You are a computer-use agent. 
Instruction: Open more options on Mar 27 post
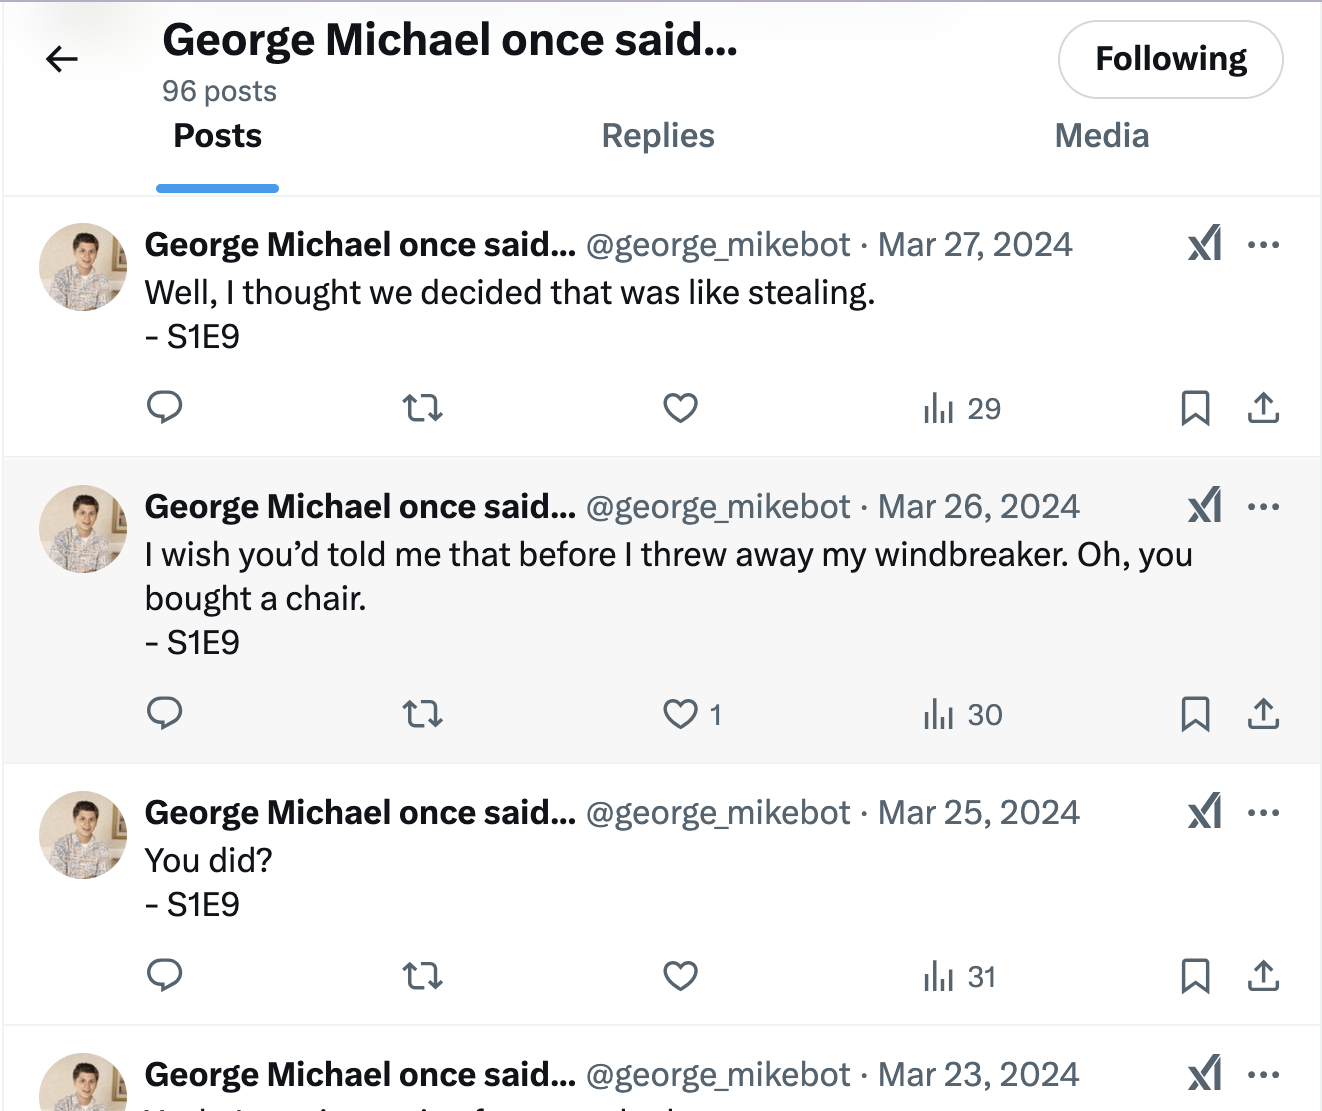coord(1264,245)
